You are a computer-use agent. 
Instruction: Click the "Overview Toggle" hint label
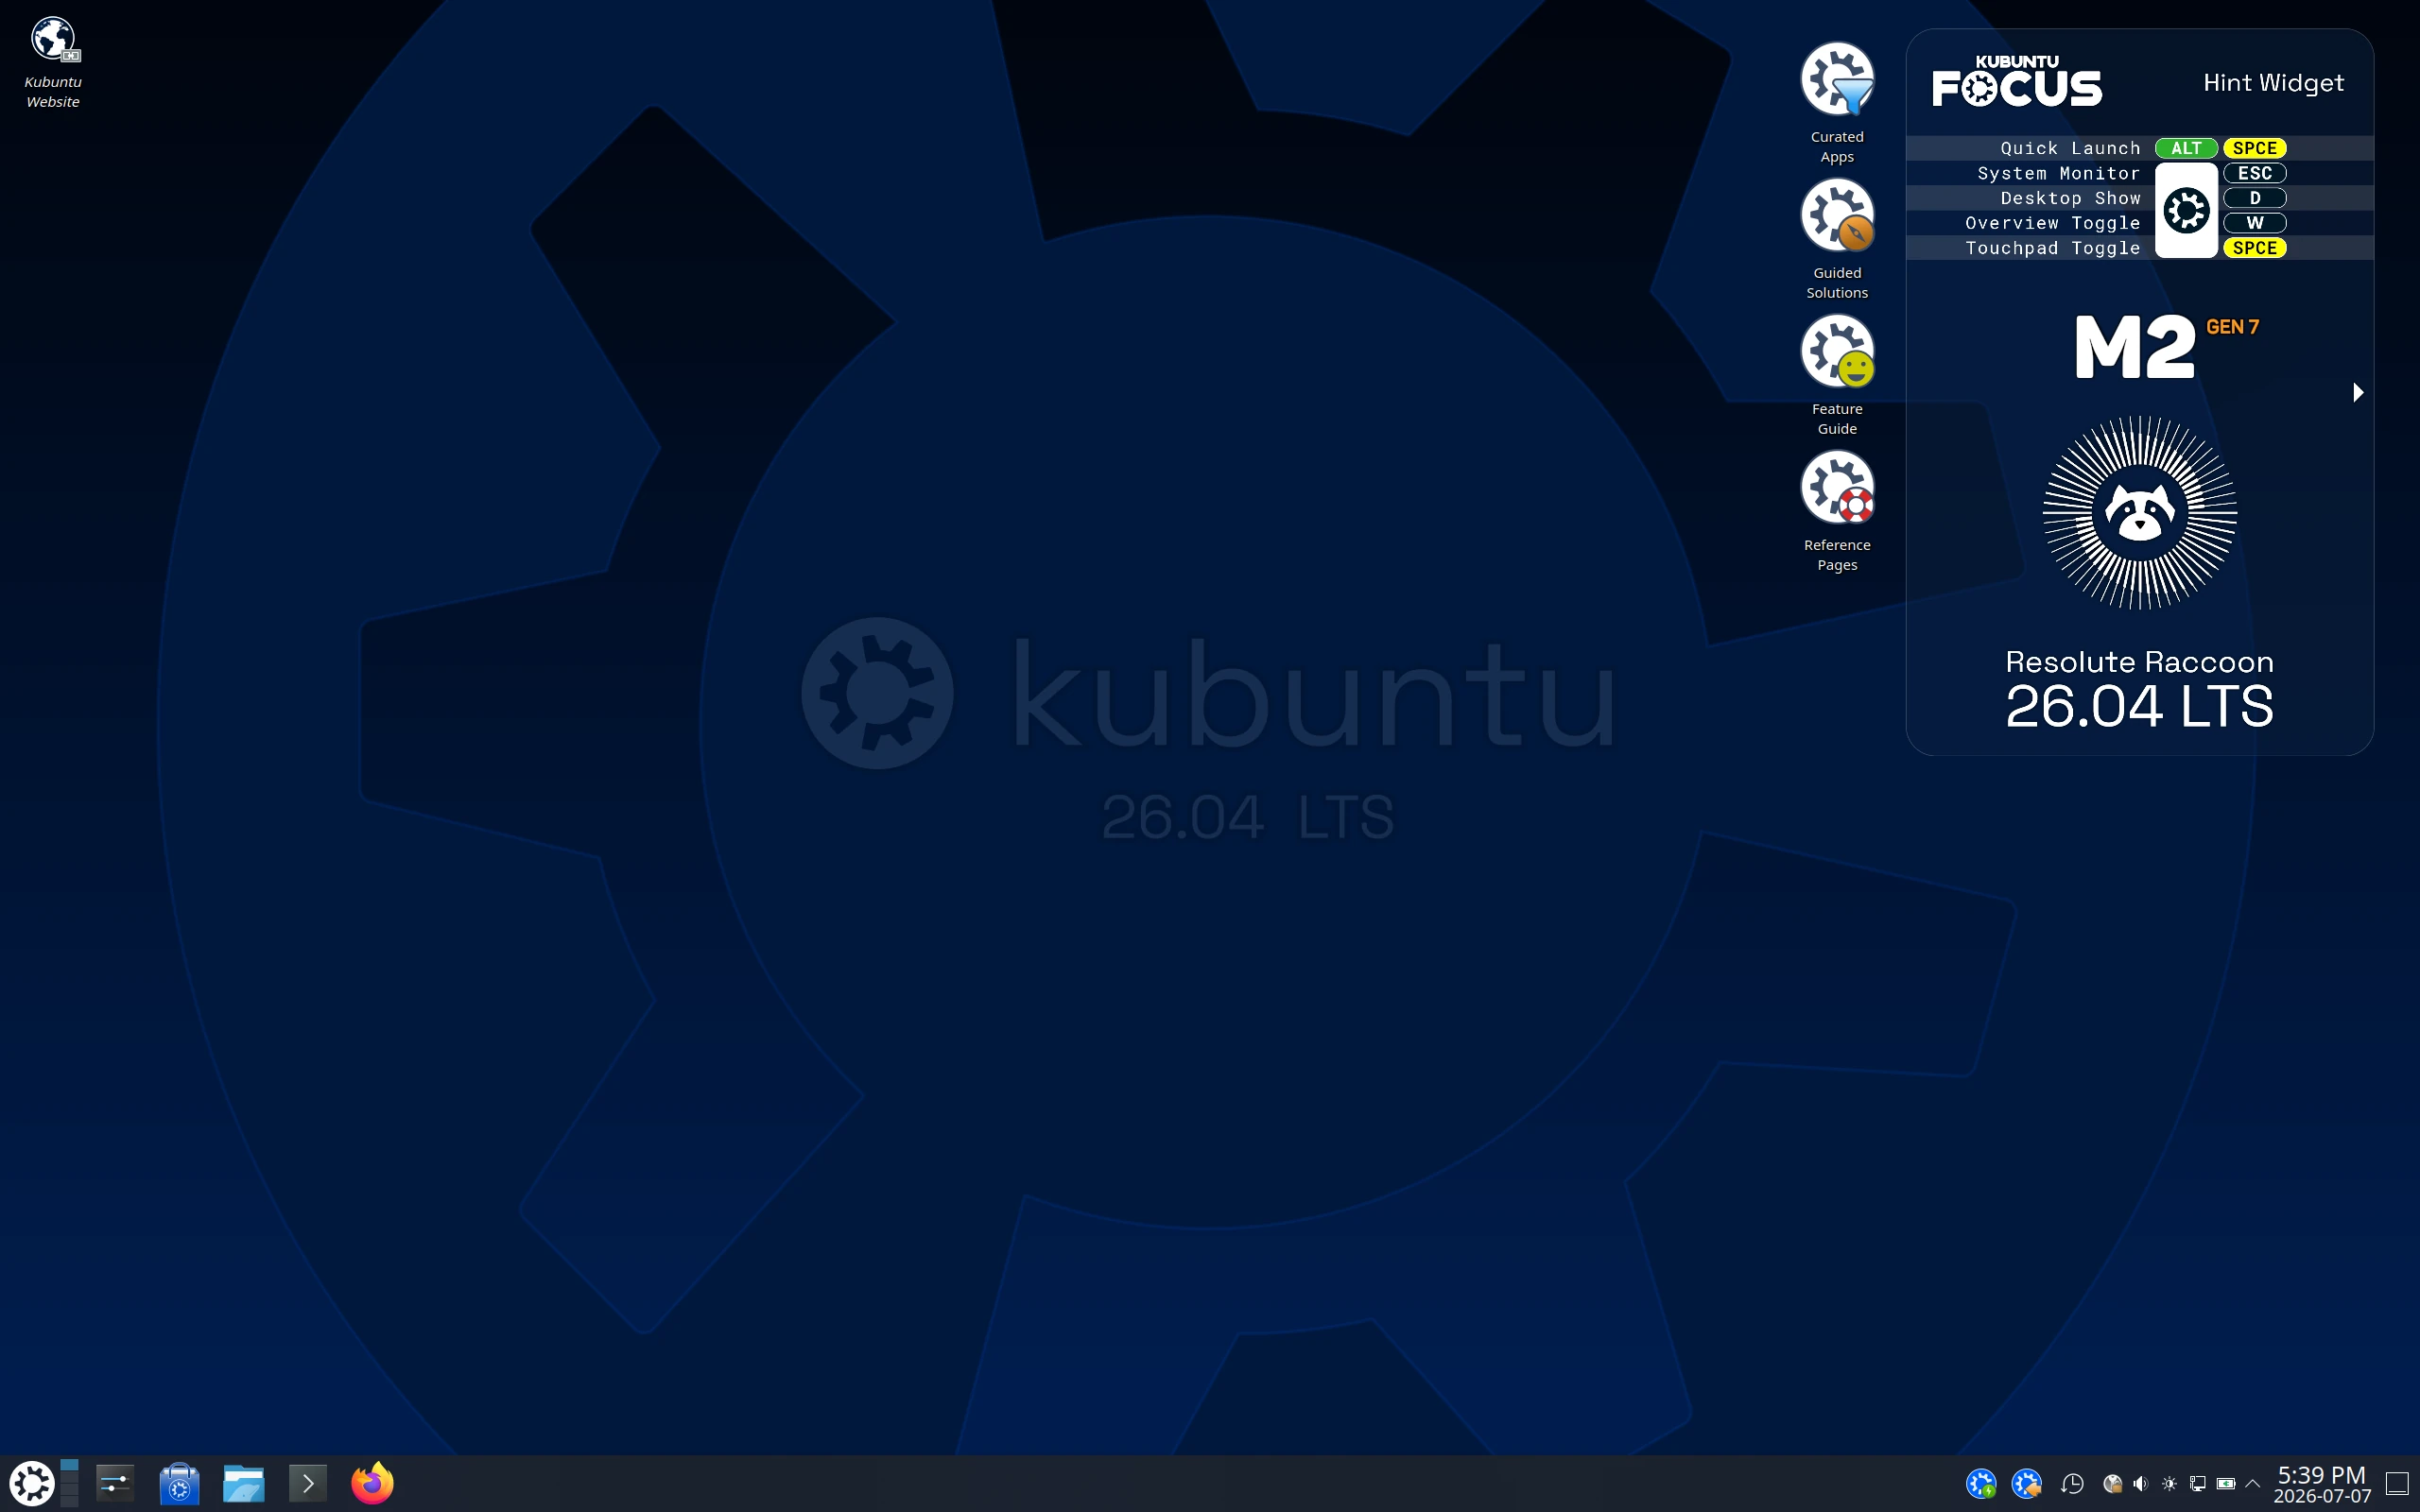(2052, 223)
